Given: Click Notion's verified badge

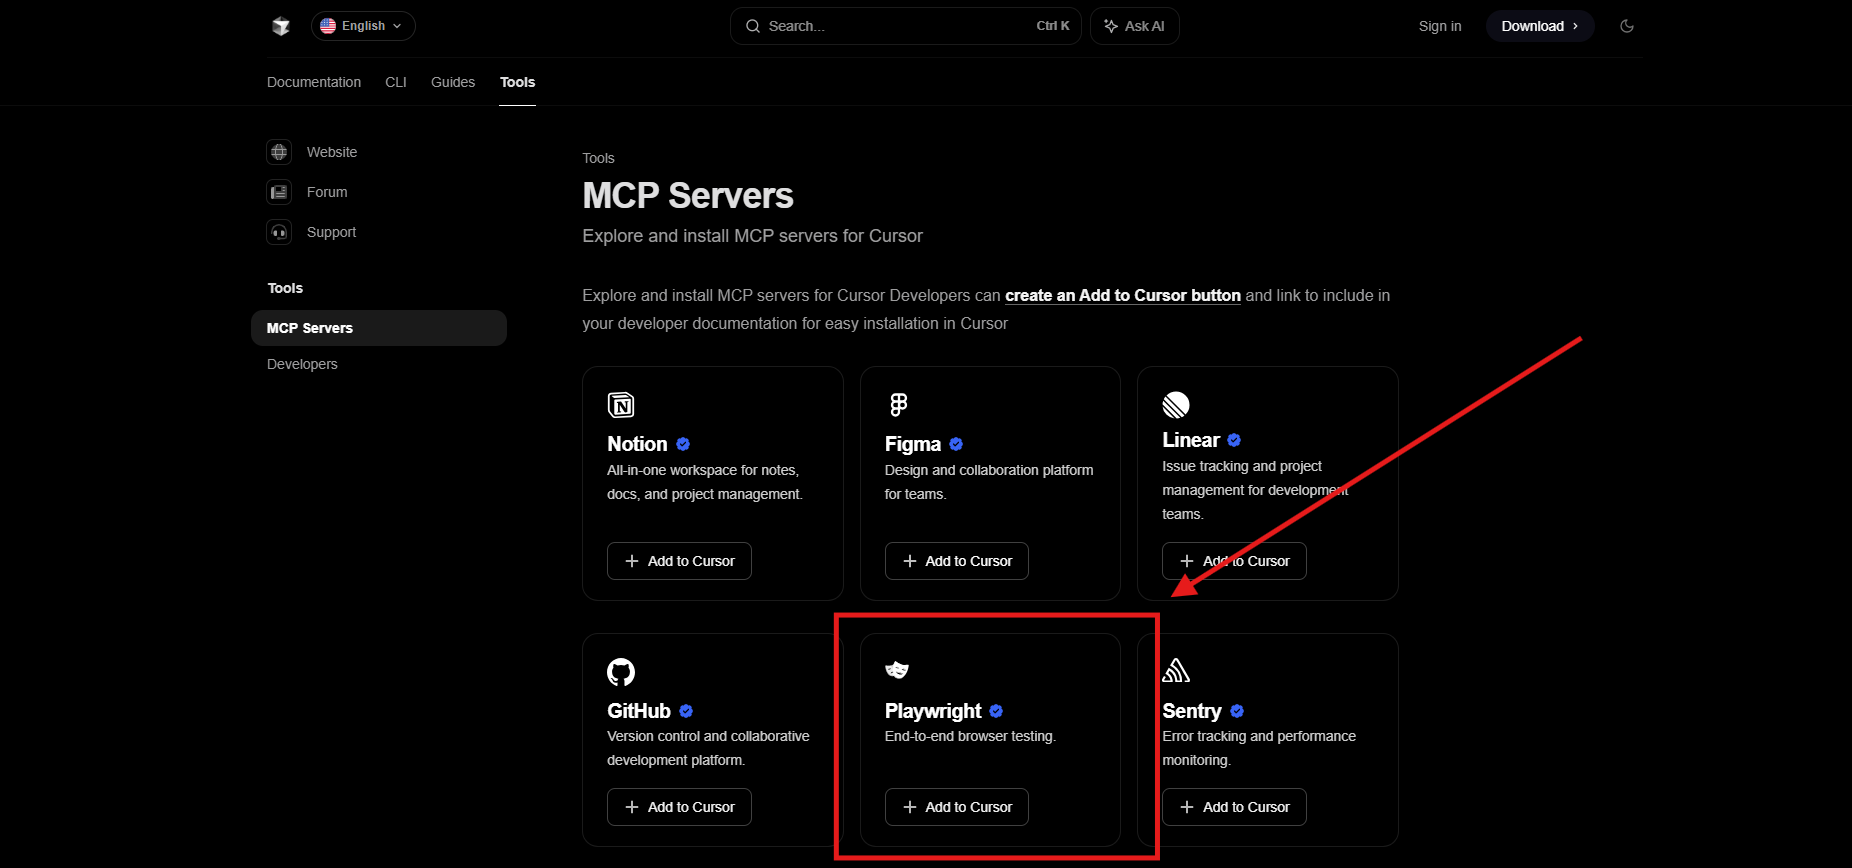Looking at the screenshot, I should [x=683, y=444].
